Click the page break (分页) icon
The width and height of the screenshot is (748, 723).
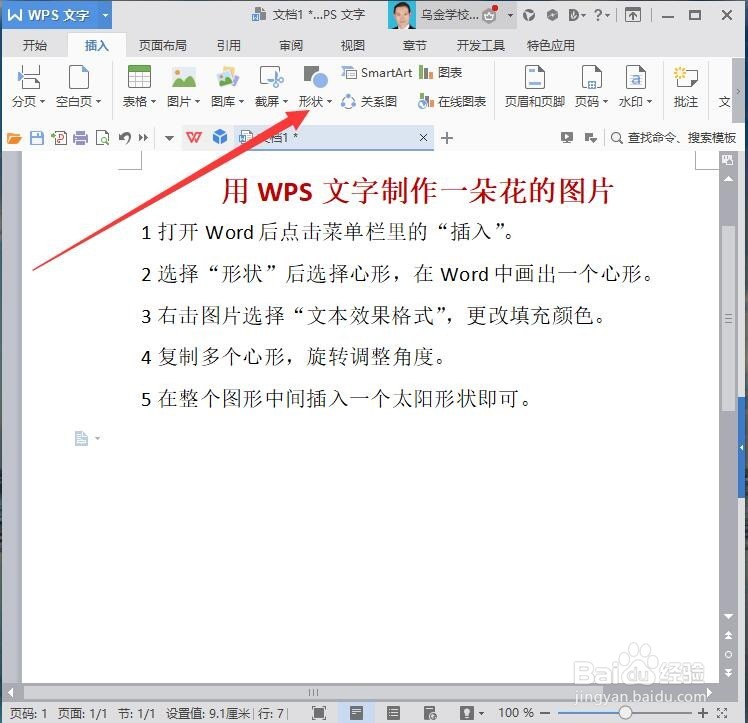click(x=28, y=77)
